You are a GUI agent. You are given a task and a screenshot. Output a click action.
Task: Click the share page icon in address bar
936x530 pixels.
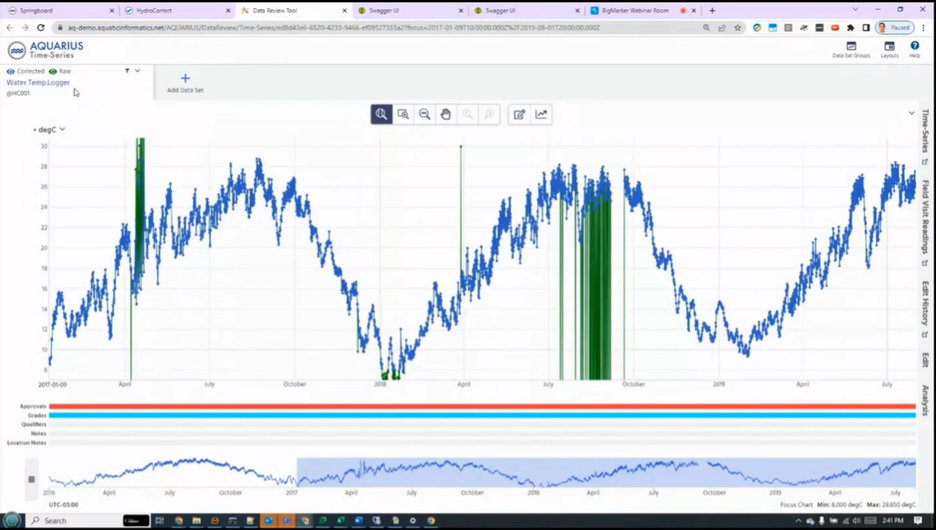point(722,27)
